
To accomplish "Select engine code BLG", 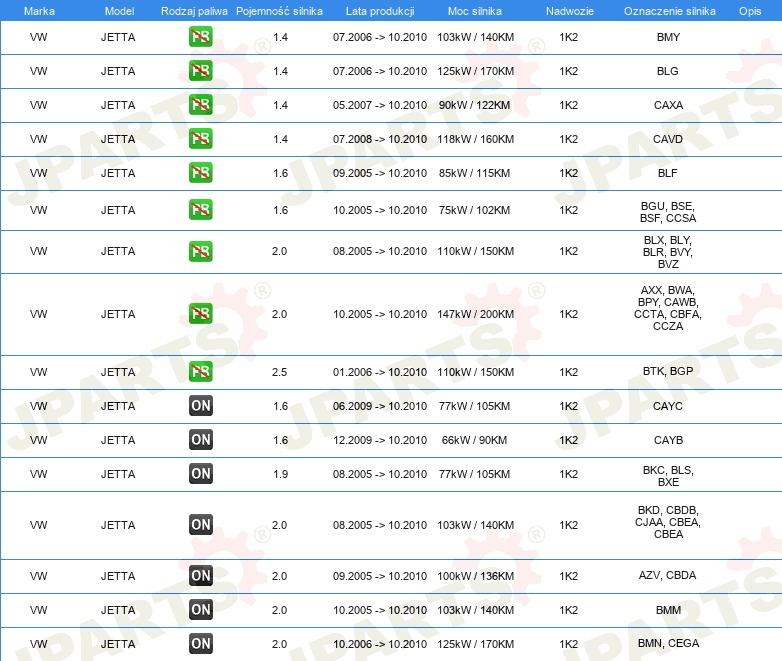I will coord(668,71).
